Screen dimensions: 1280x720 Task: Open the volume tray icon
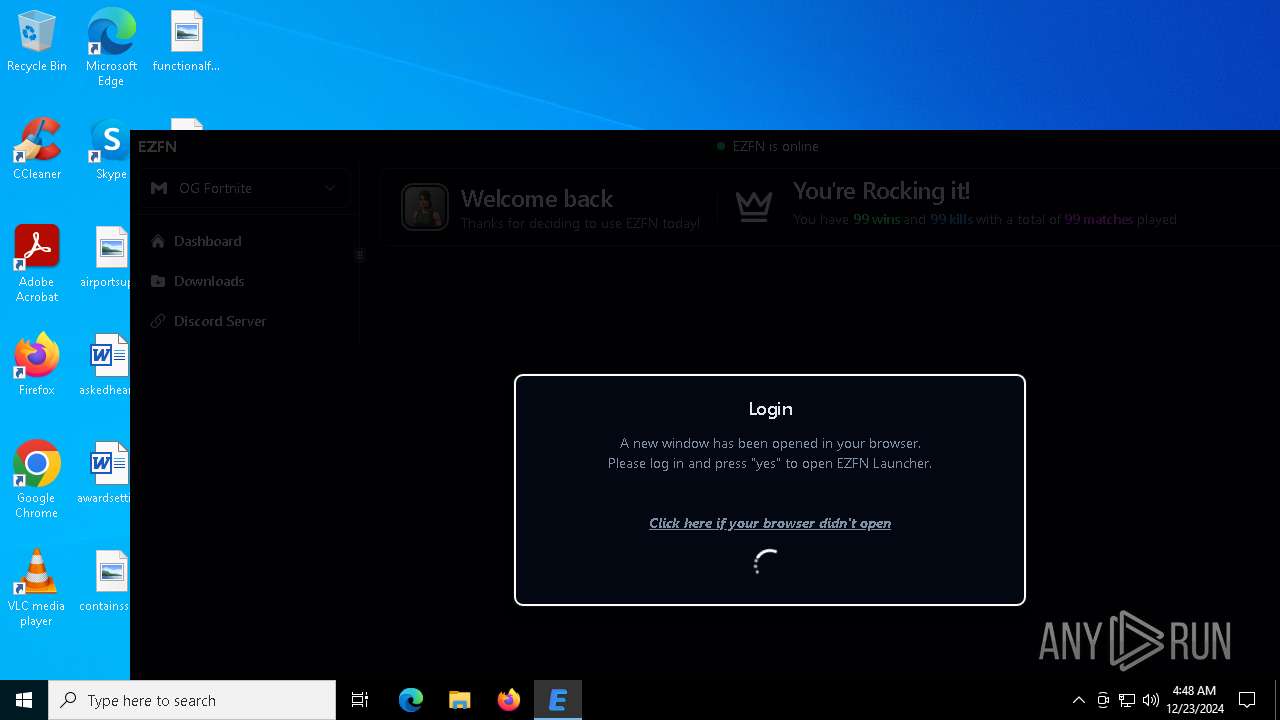[x=1151, y=700]
